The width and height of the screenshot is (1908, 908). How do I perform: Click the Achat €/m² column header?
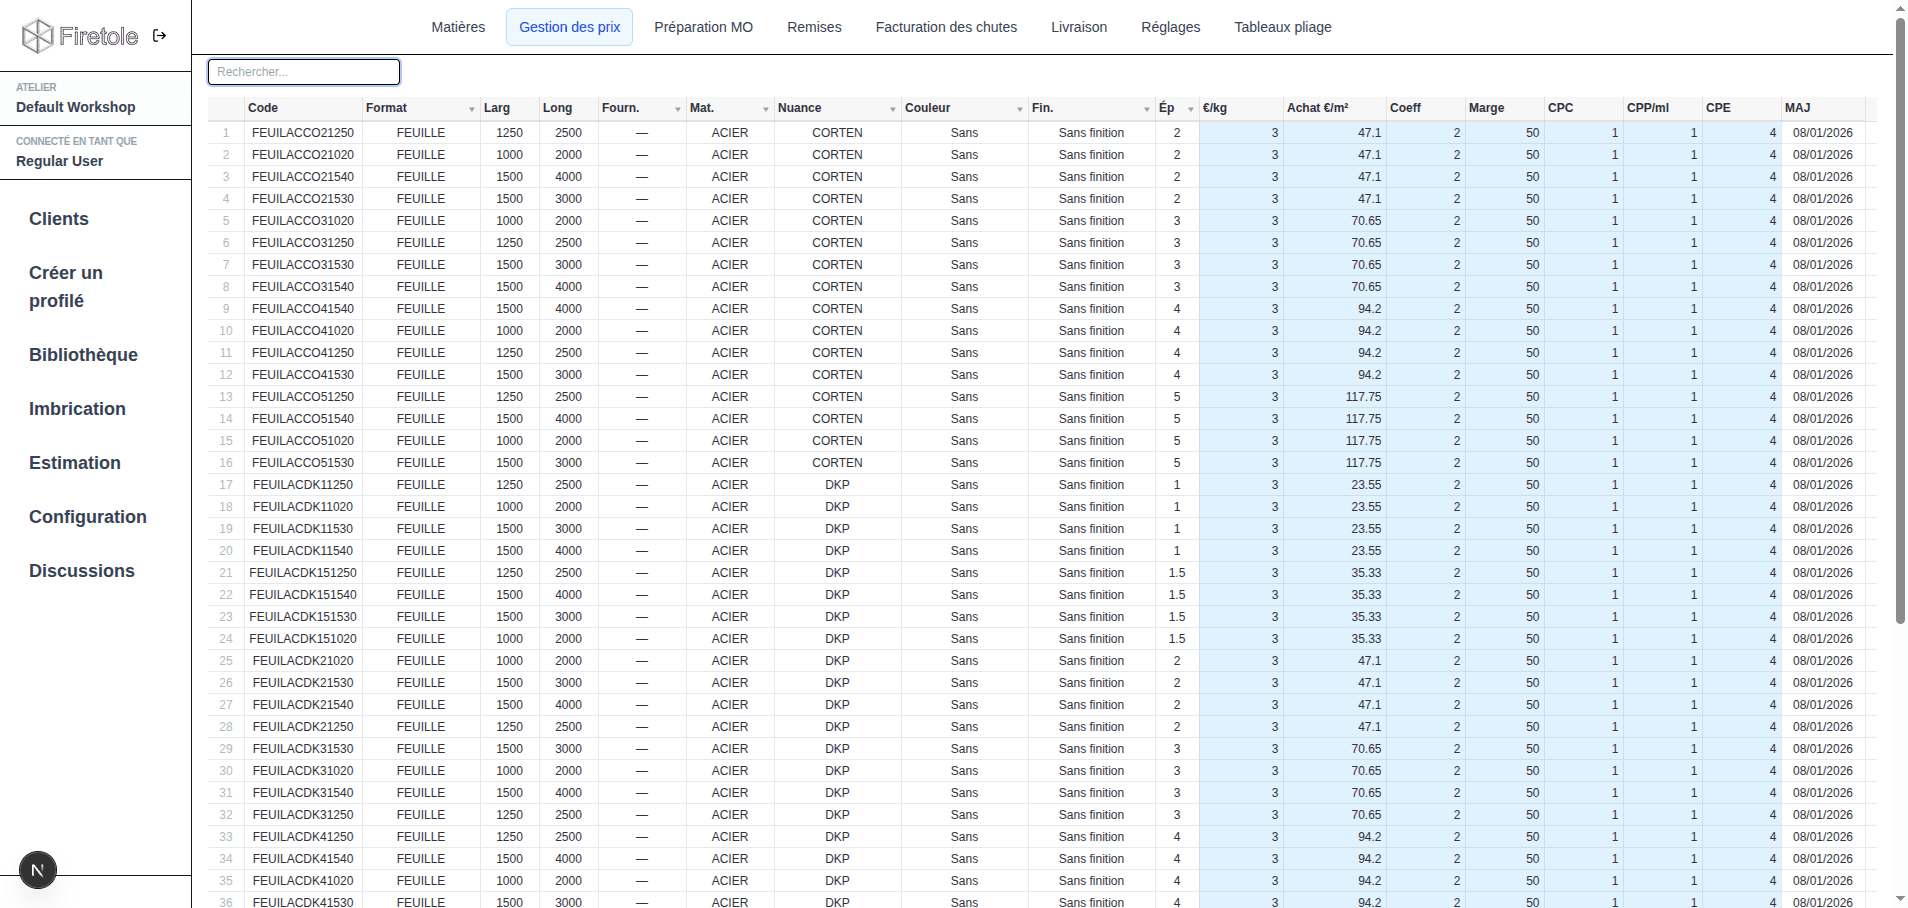(1335, 108)
